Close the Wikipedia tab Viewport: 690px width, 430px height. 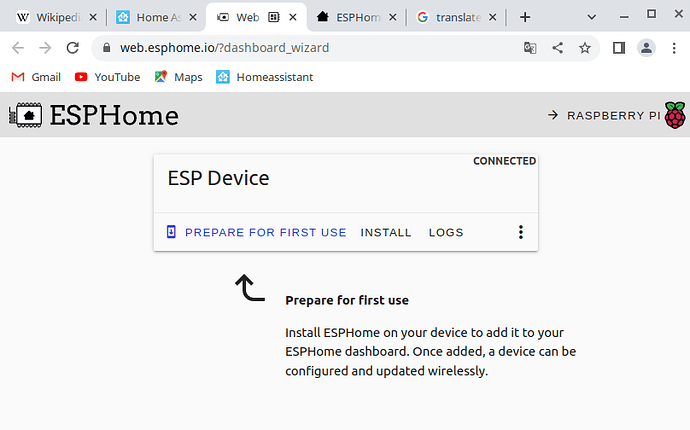(93, 17)
